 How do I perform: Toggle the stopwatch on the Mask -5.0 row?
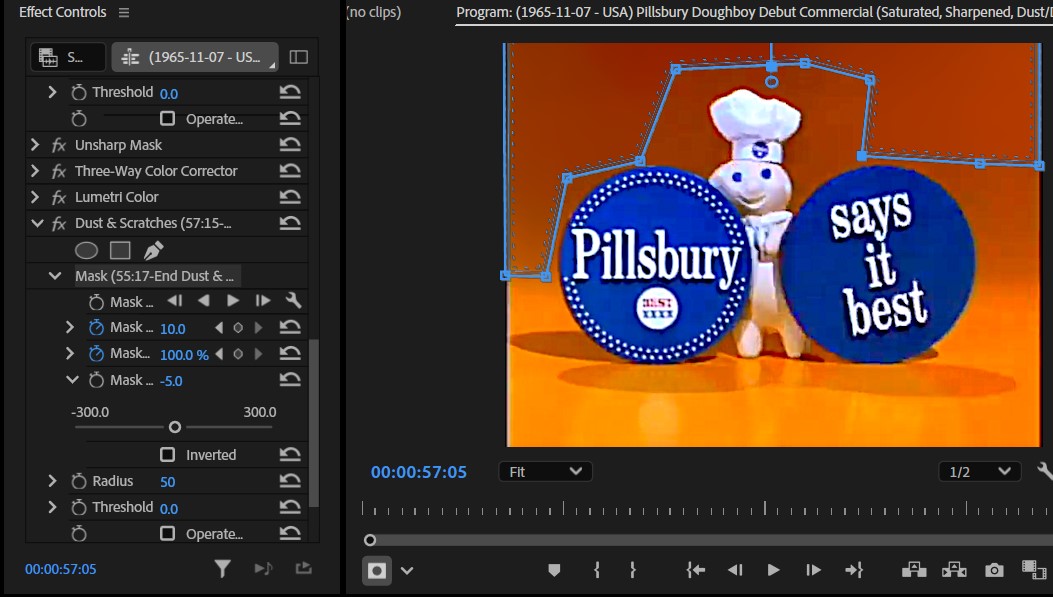click(96, 380)
